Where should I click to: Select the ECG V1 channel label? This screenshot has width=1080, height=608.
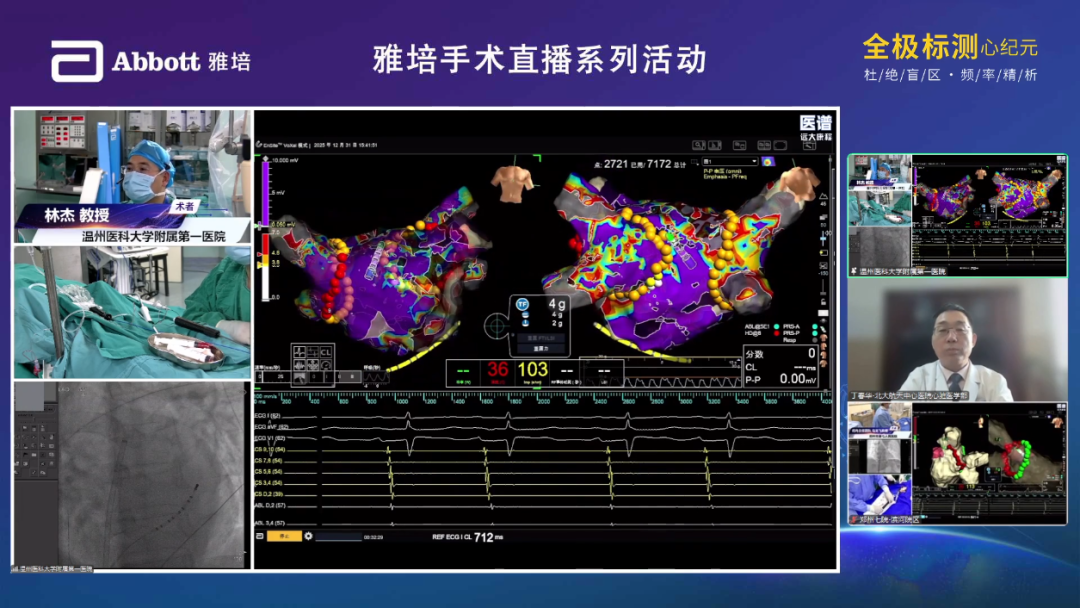tap(270, 438)
